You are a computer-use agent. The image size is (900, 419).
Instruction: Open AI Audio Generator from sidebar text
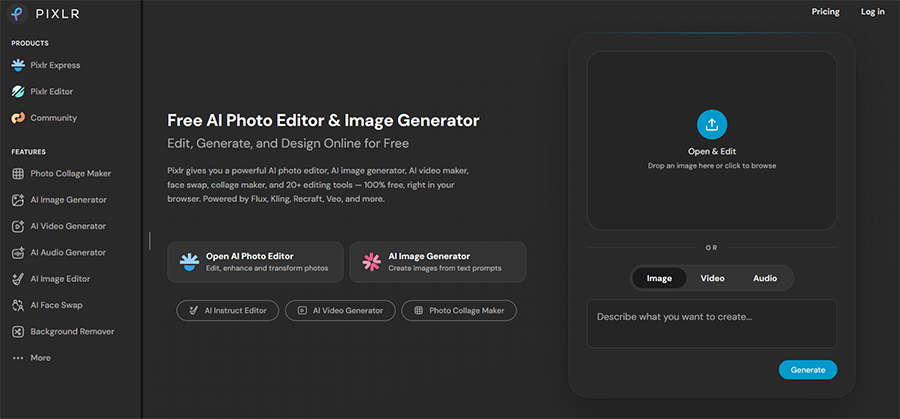pyautogui.click(x=68, y=253)
